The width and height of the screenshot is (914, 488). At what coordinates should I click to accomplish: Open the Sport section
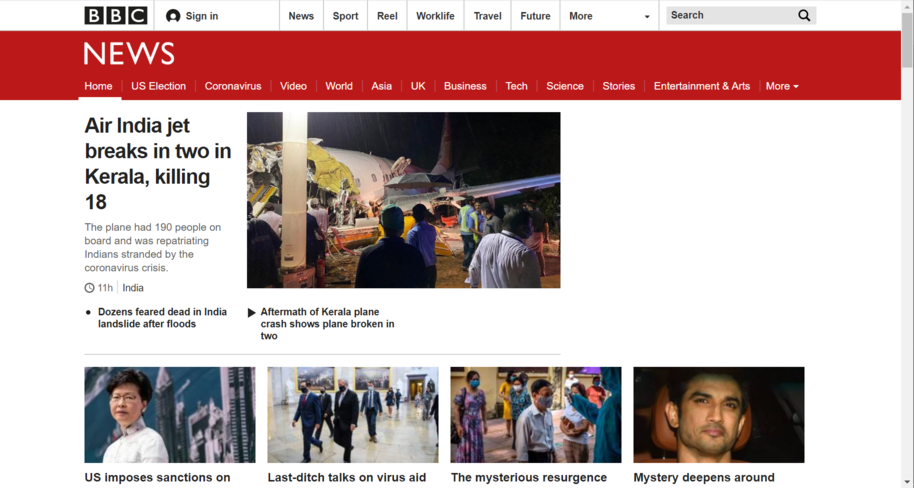[345, 16]
